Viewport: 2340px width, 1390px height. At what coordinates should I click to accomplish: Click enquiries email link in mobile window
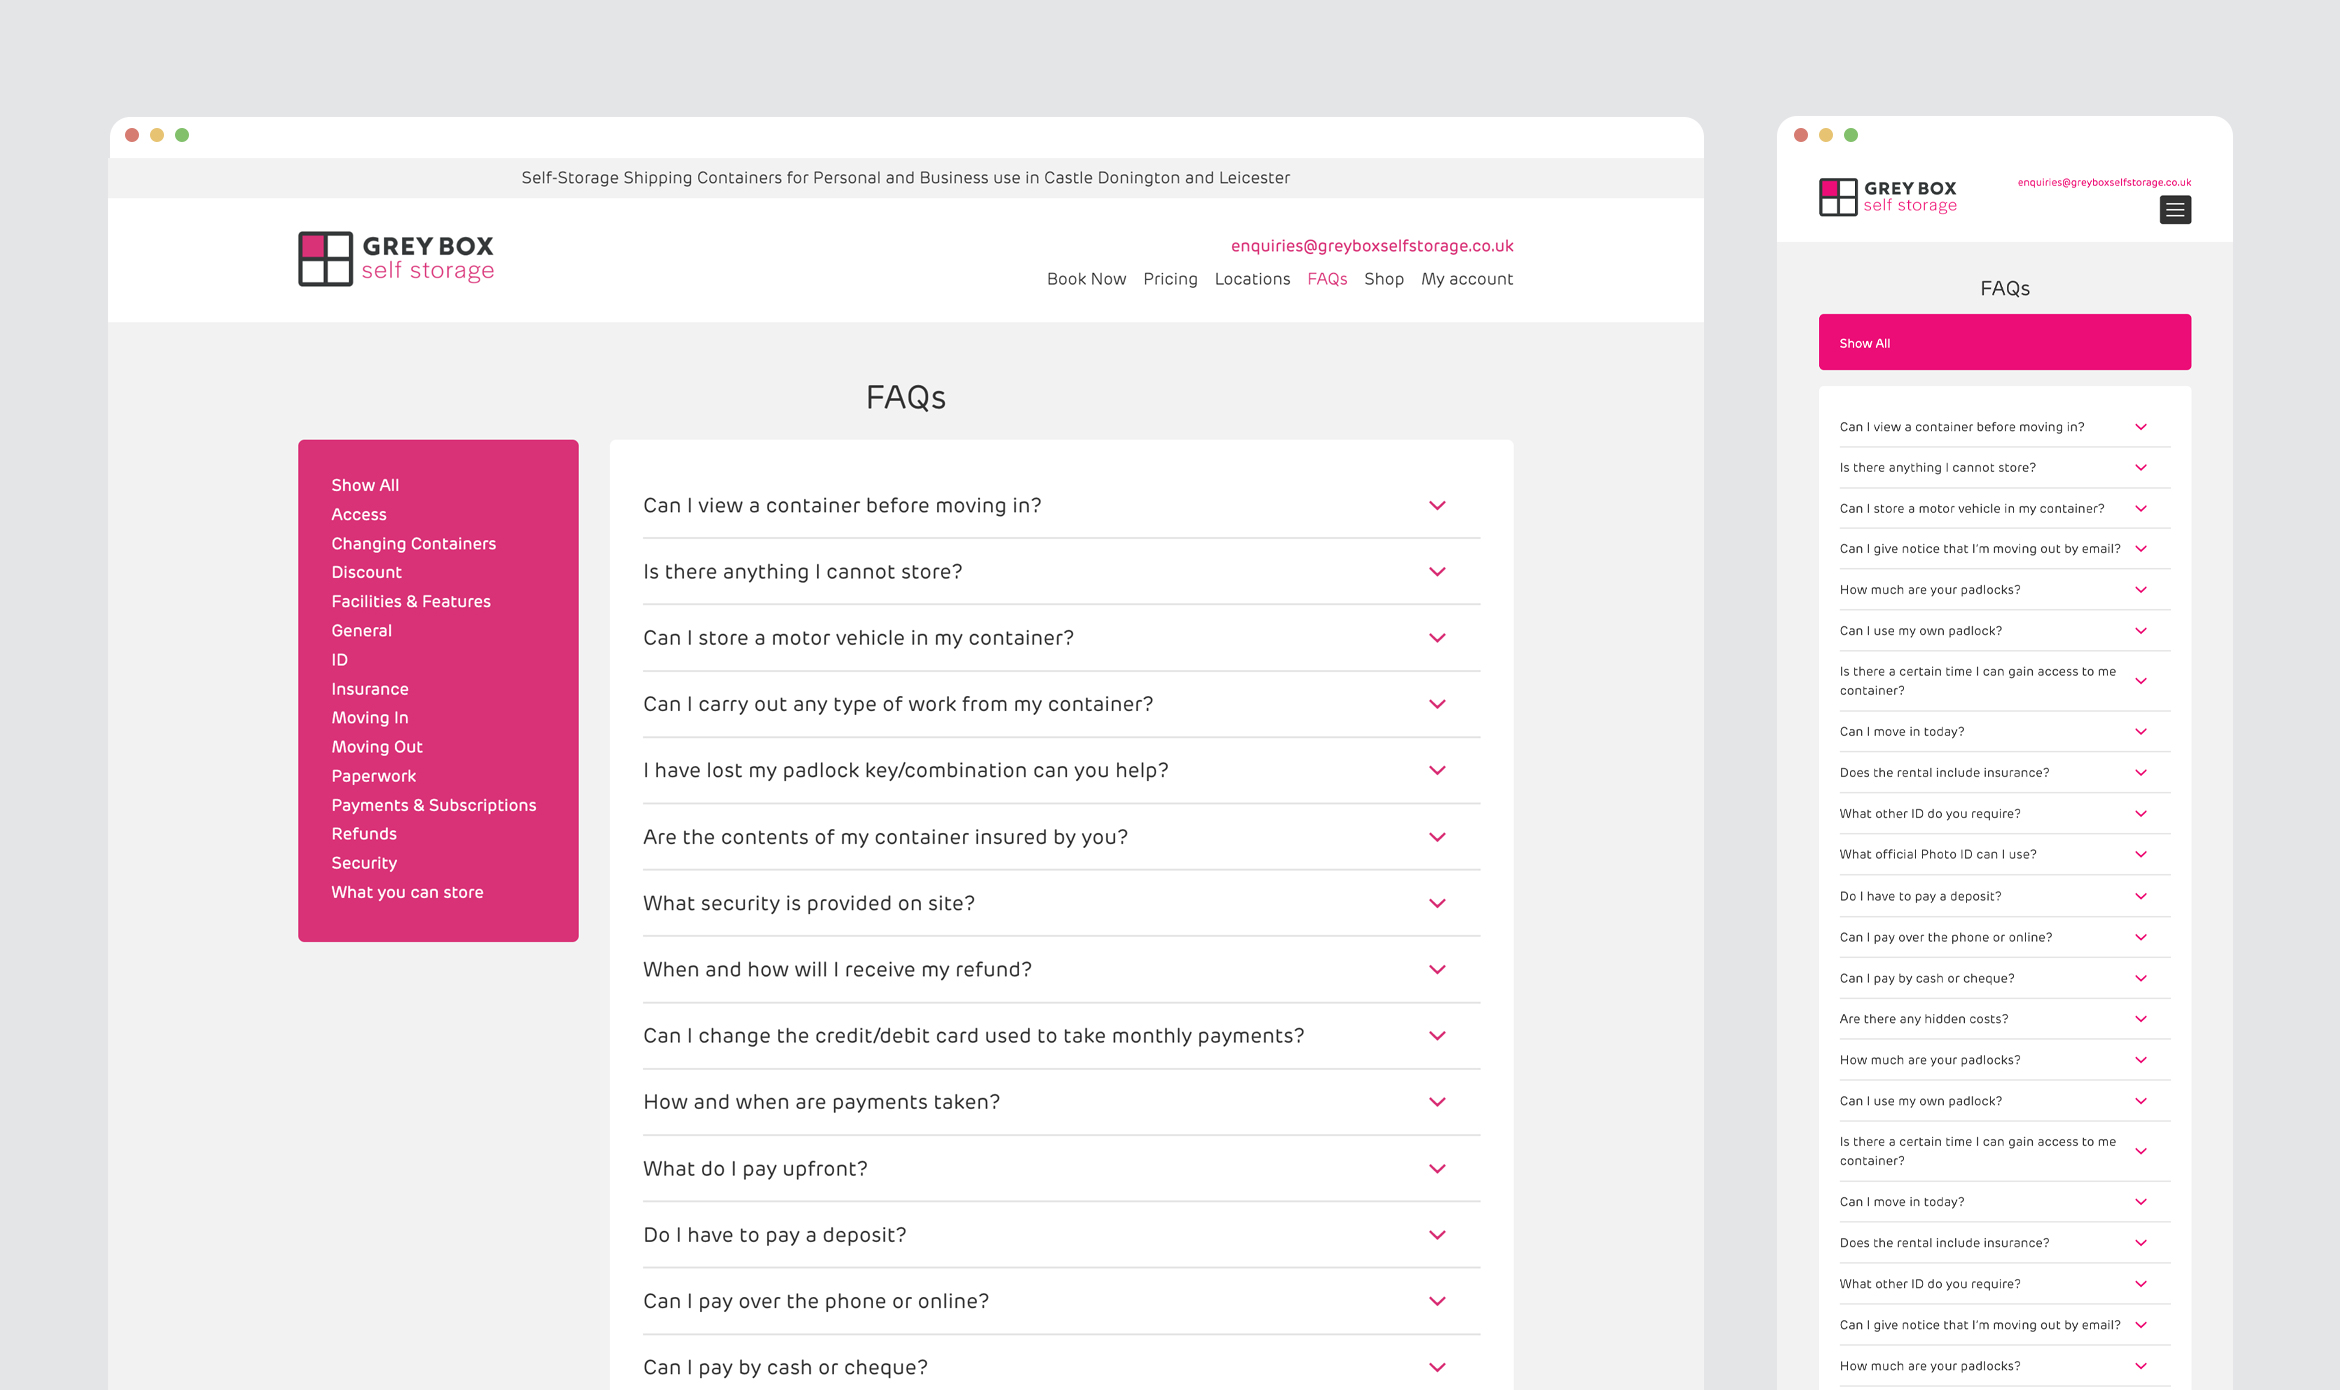2104,182
